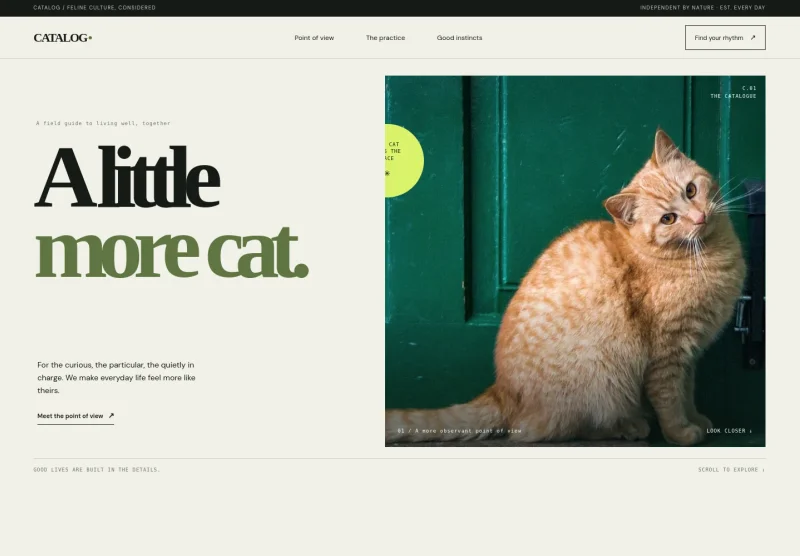Screen dimensions: 800x556
Task: Click A field guide to living well tagline
Action: coord(103,123)
